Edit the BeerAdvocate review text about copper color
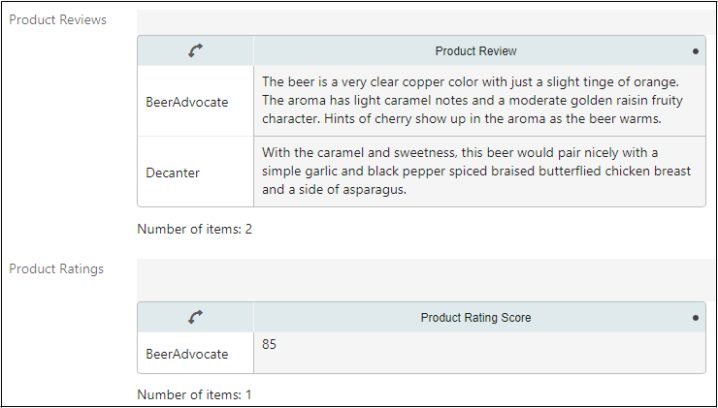The image size is (718, 408). (x=479, y=101)
